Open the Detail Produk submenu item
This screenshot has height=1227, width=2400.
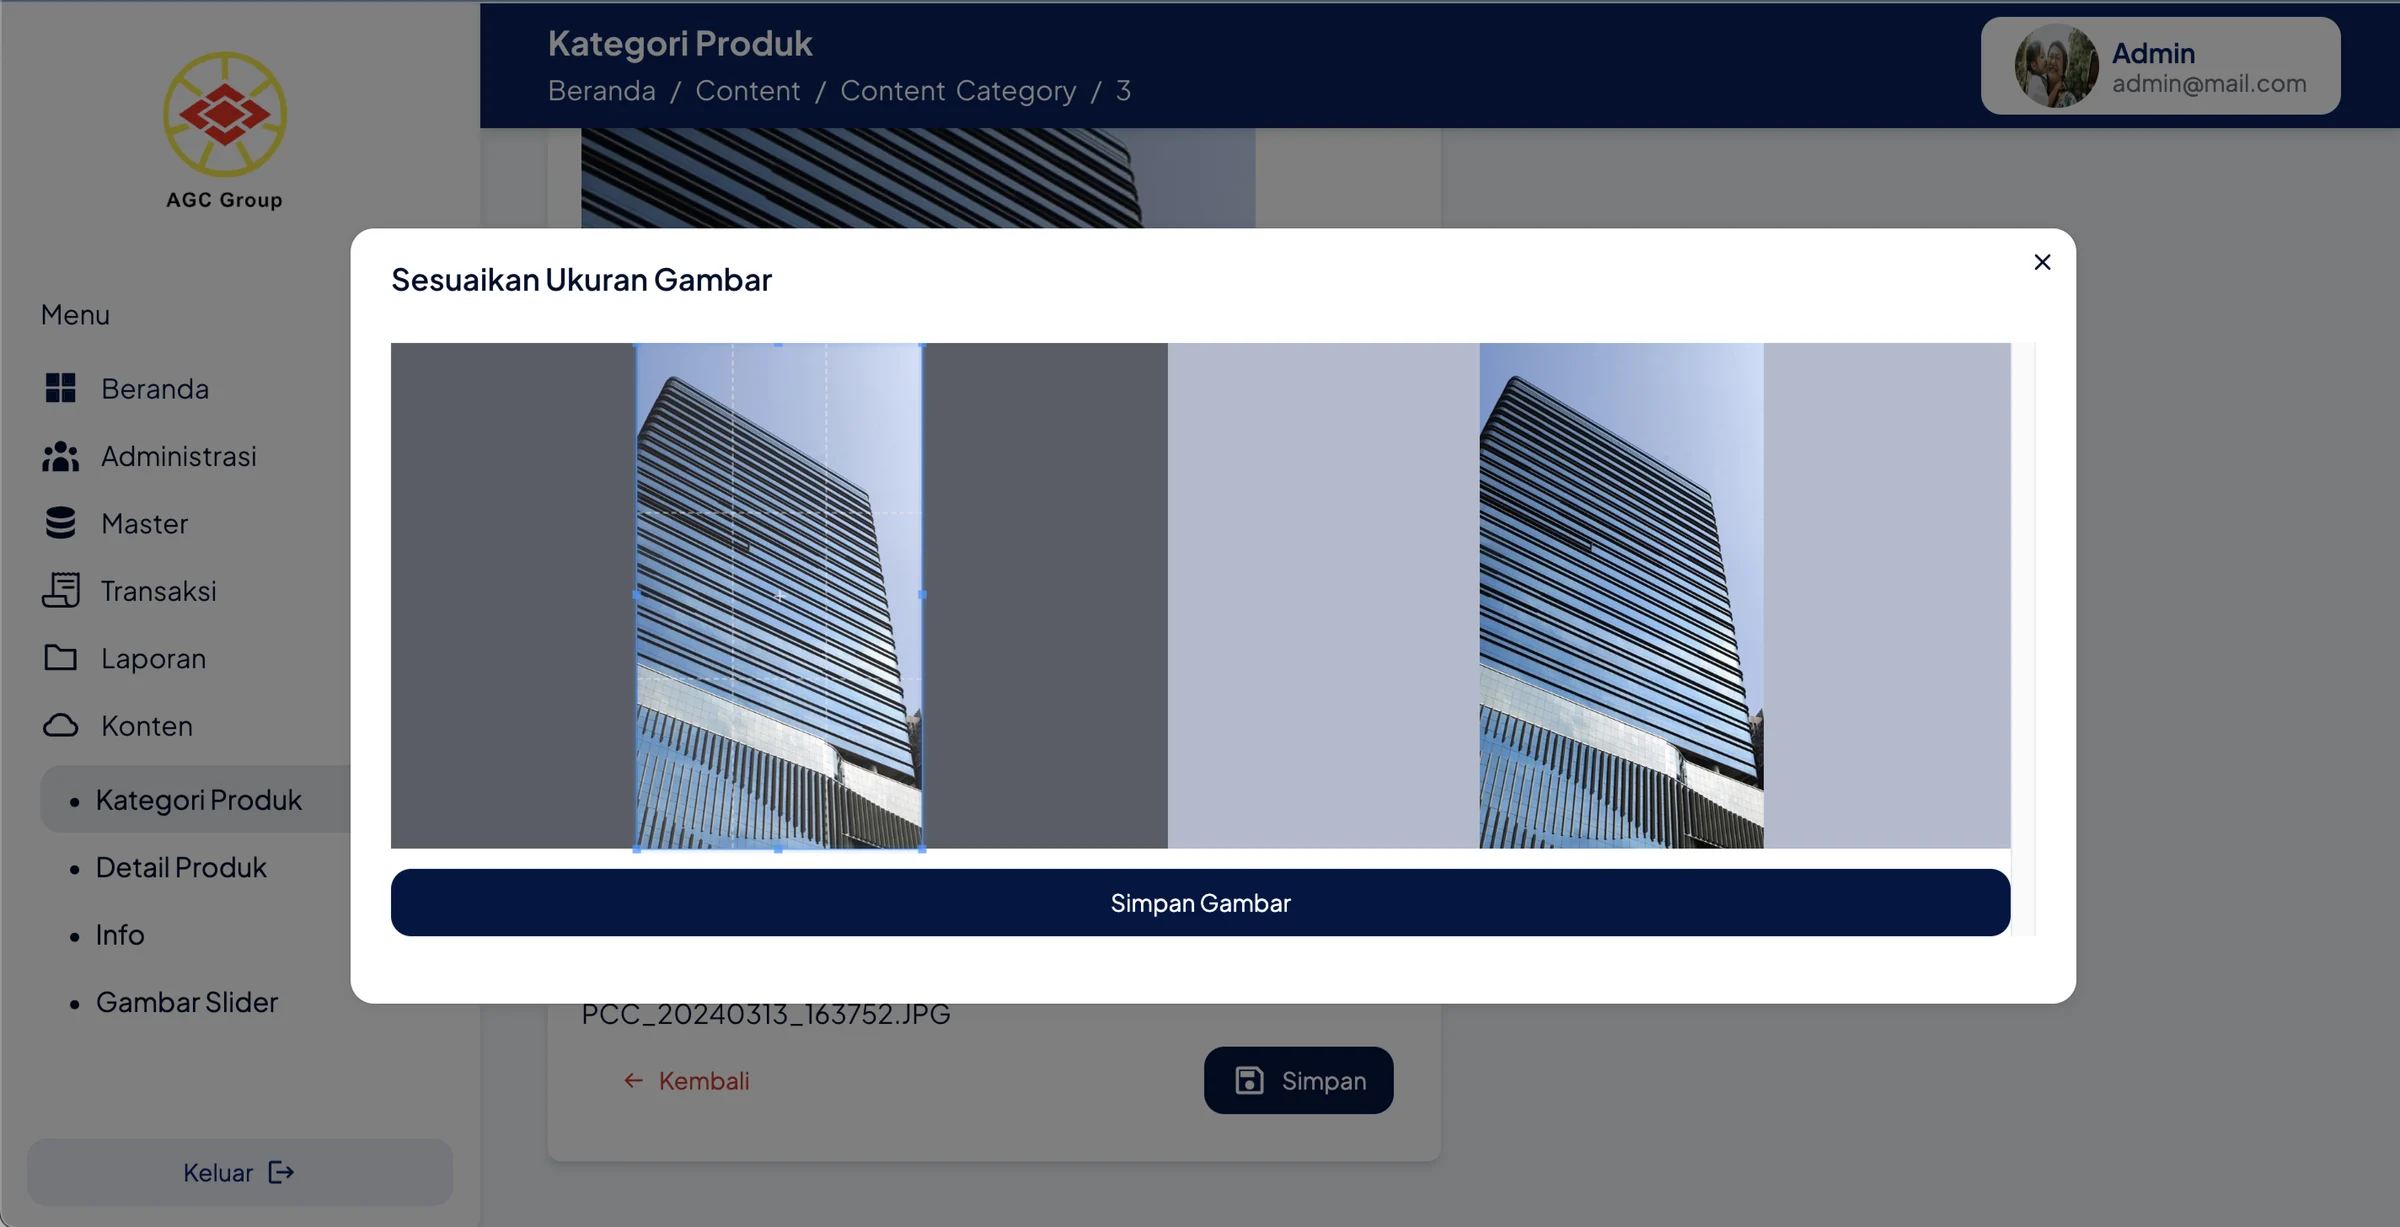181,867
